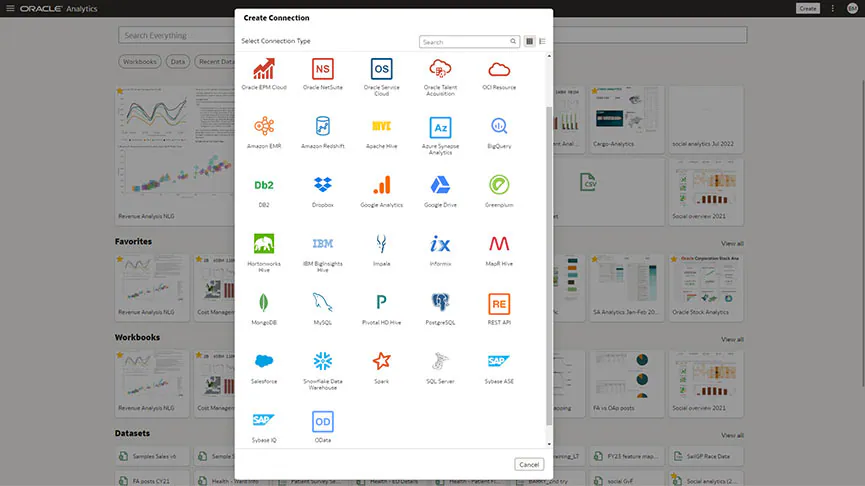The width and height of the screenshot is (865, 486).
Task: Open the three-dot page menu
Action: [832, 8]
